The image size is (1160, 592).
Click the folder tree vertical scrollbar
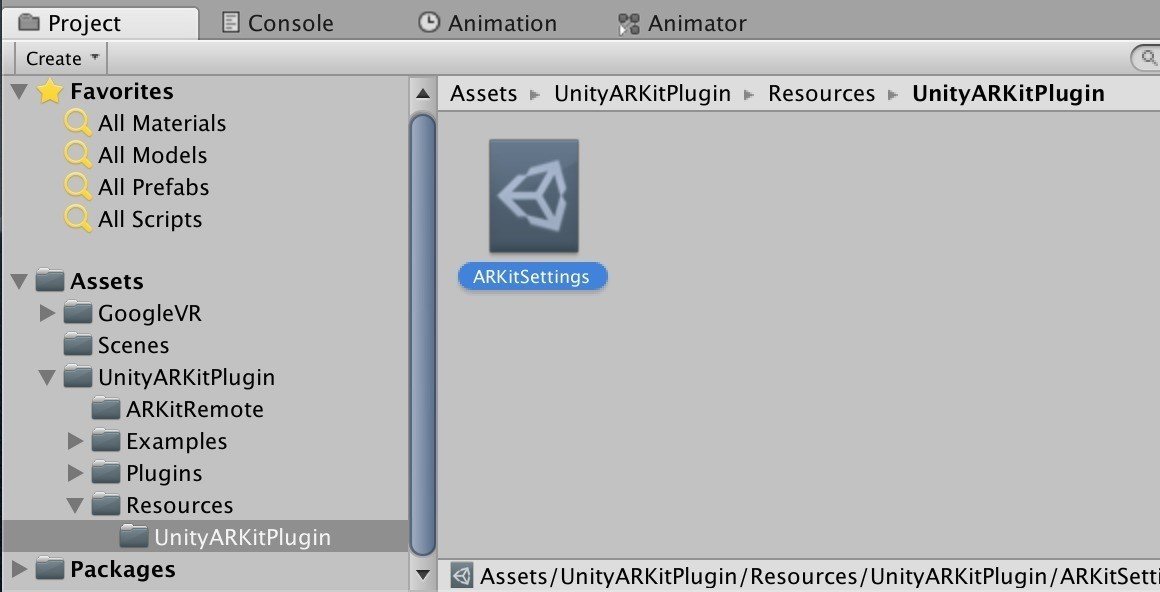tap(423, 330)
